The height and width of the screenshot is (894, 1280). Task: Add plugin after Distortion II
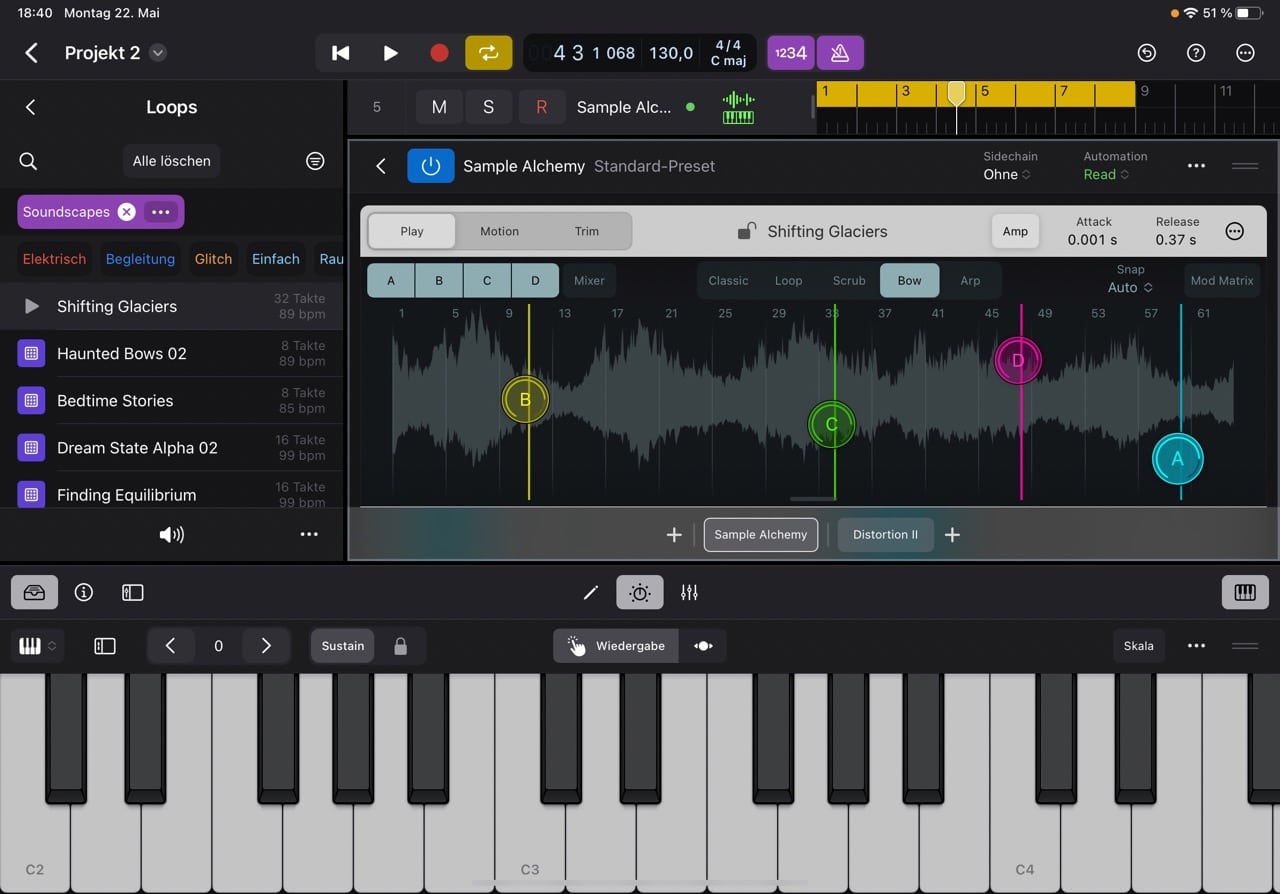click(x=953, y=535)
